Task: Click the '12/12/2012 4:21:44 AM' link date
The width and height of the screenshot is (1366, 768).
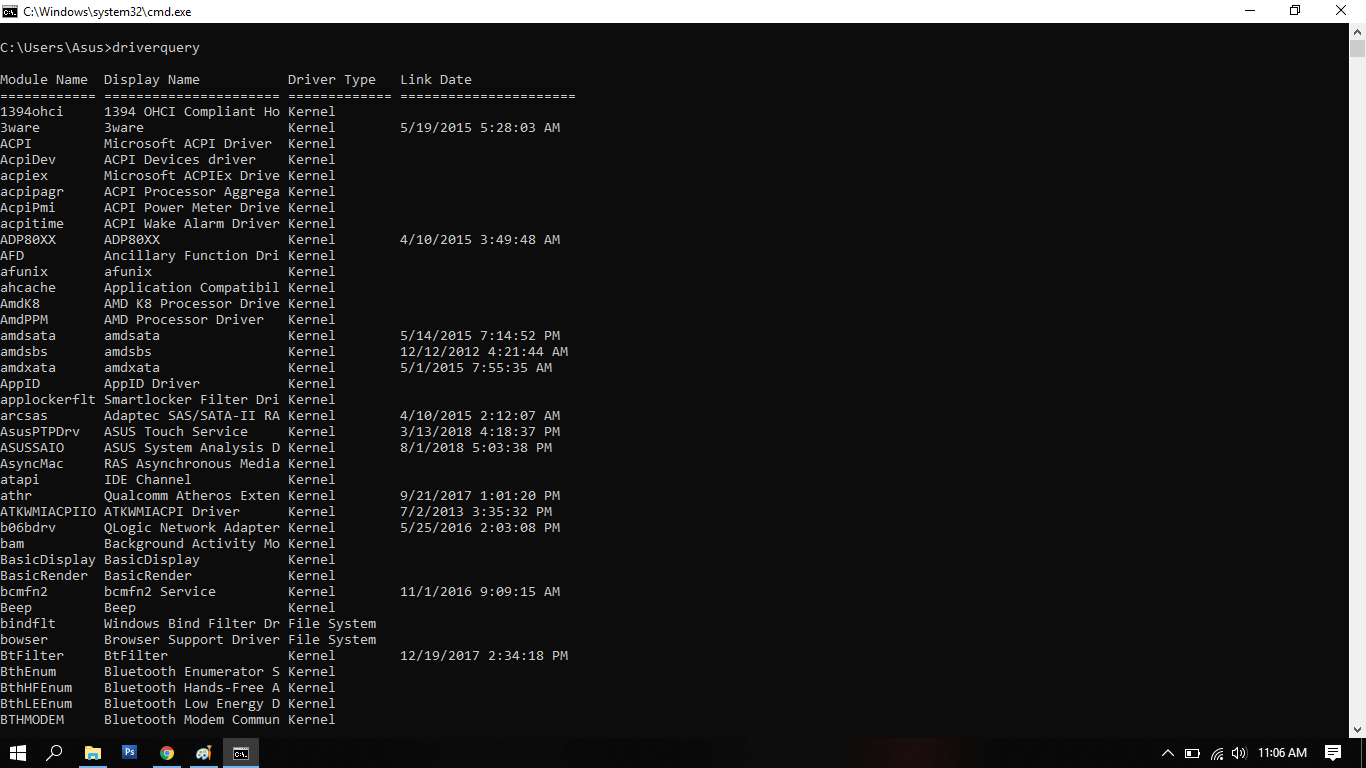Action: coord(484,352)
